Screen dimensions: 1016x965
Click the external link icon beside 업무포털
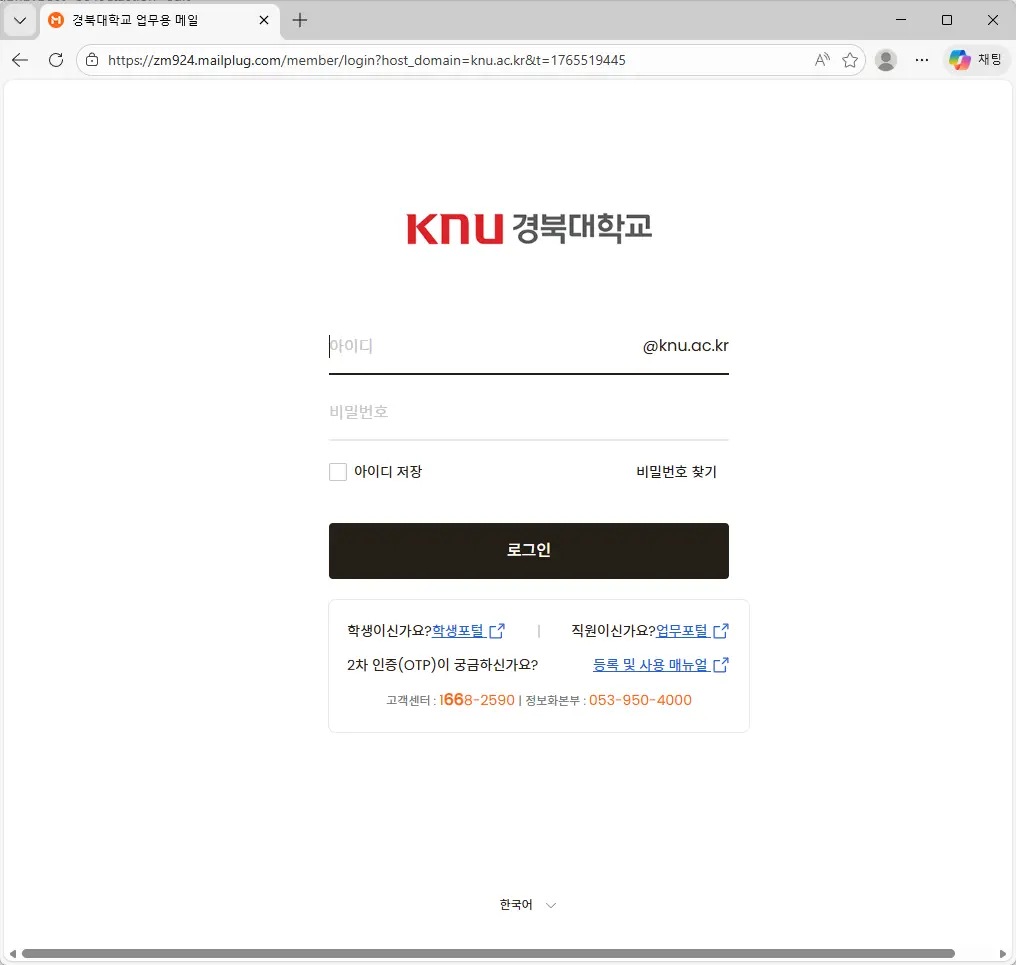pyautogui.click(x=721, y=630)
